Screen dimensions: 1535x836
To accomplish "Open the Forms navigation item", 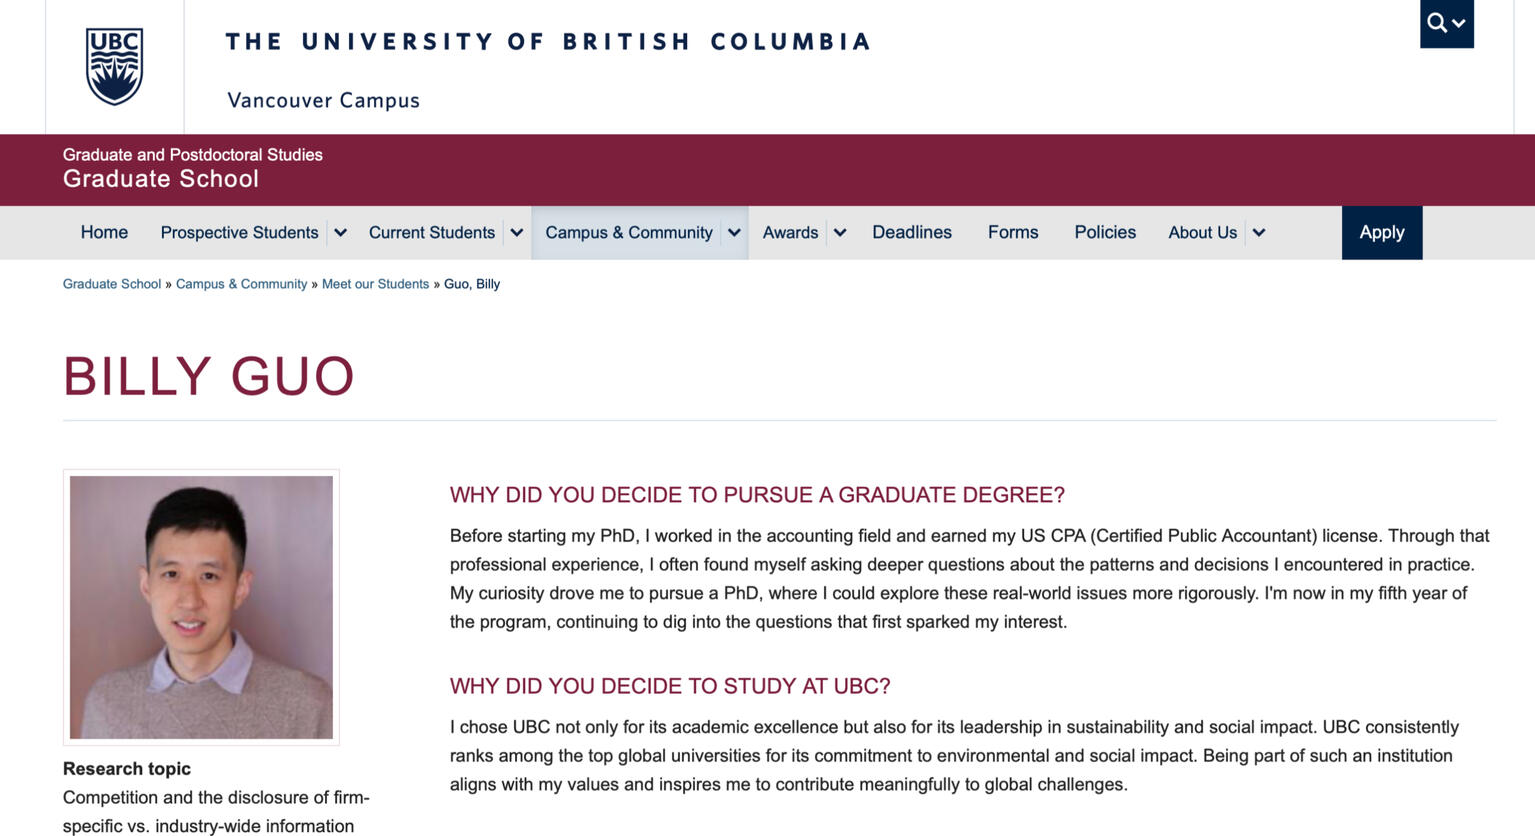I will point(1012,232).
